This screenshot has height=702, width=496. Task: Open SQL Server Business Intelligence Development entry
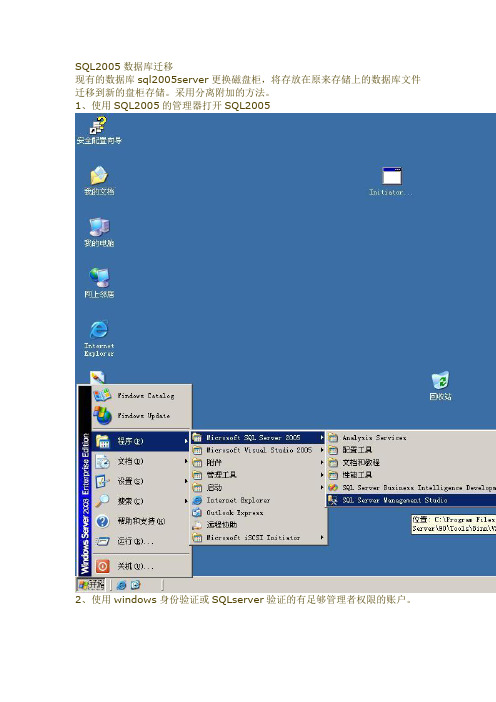411,488
